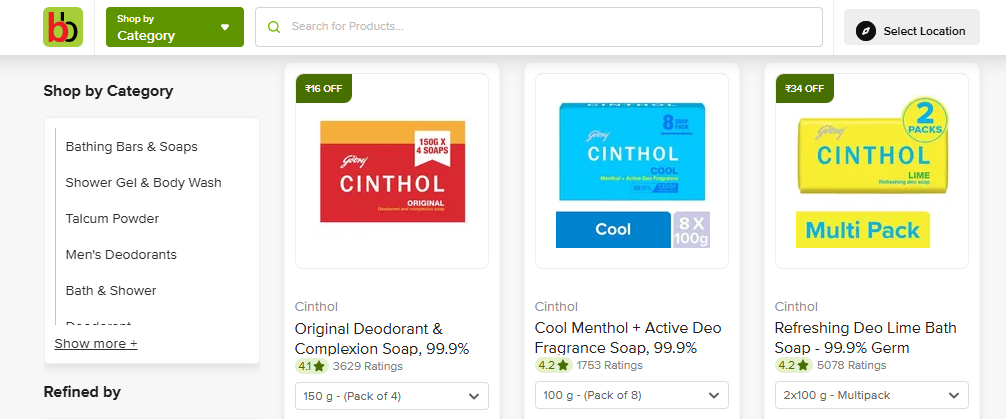Open Men's Deodorants category

[x=121, y=254]
